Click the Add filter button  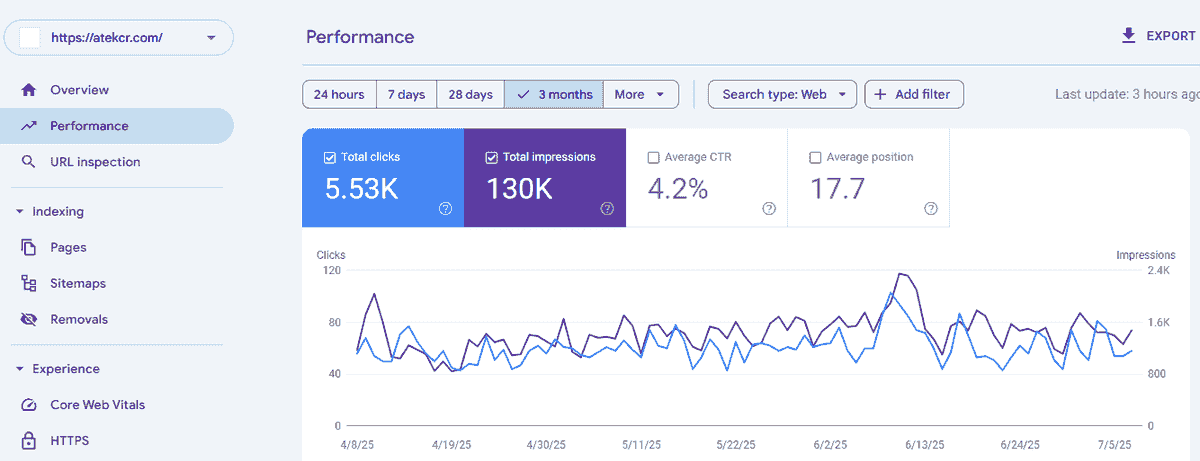click(914, 95)
